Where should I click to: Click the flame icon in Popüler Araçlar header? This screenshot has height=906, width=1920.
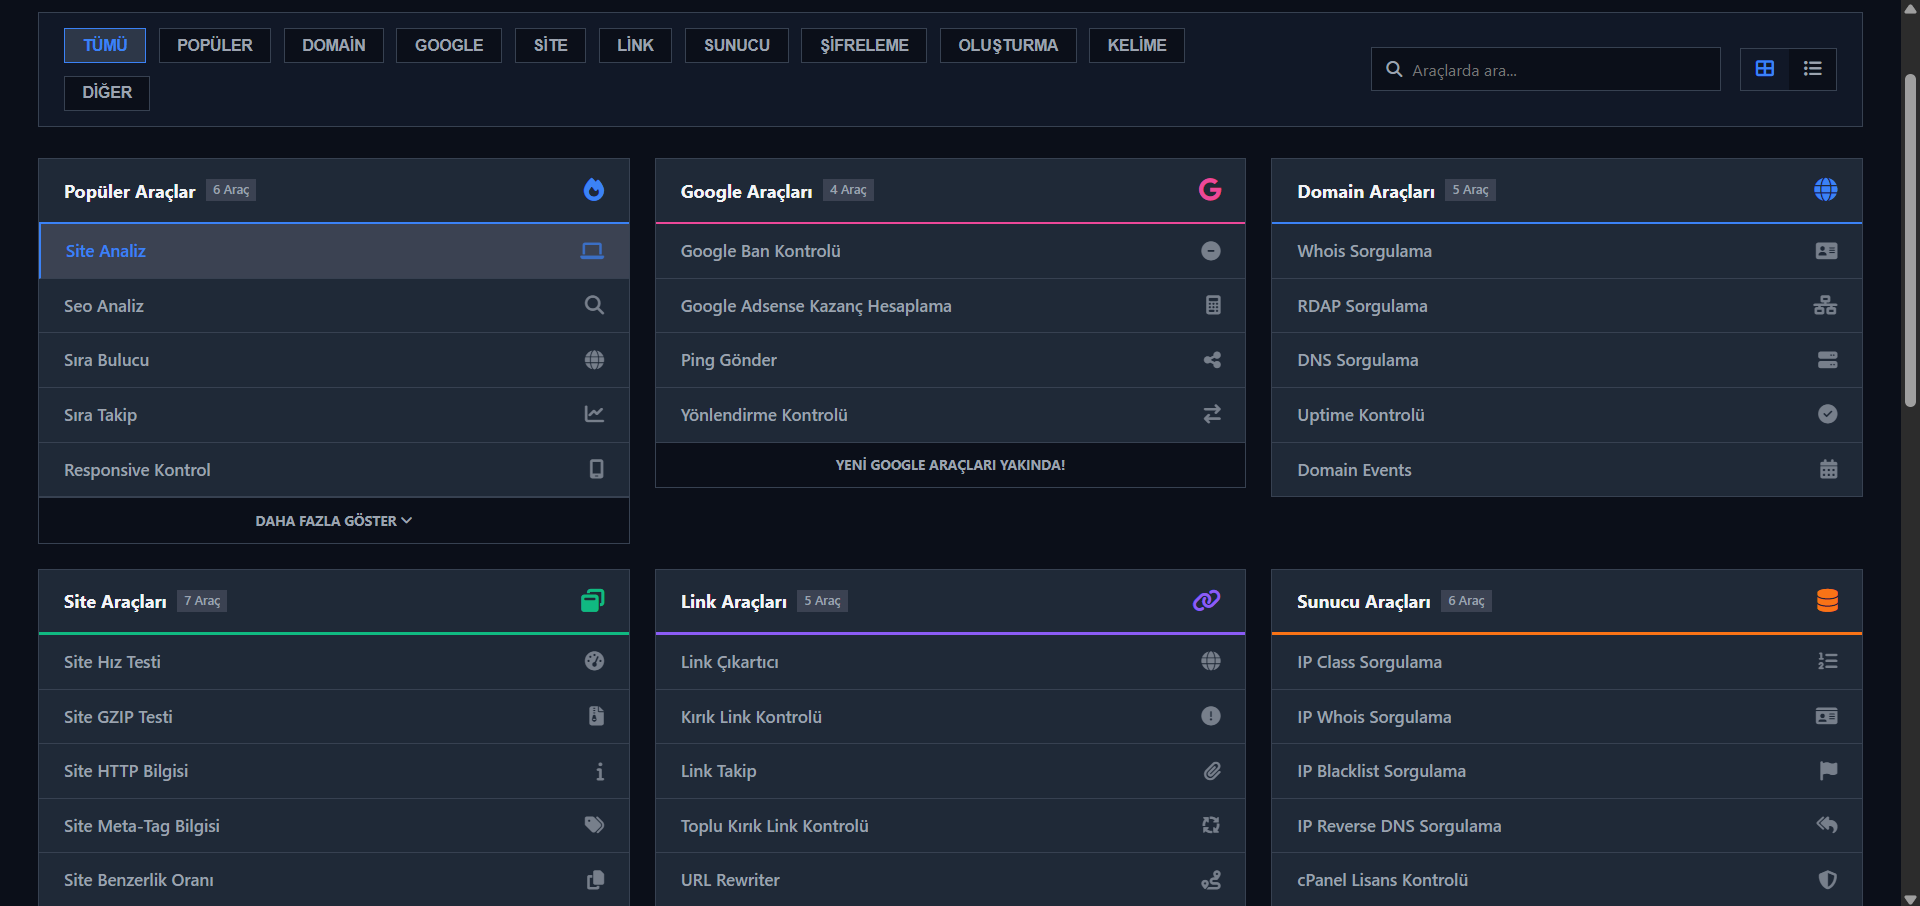pyautogui.click(x=594, y=190)
